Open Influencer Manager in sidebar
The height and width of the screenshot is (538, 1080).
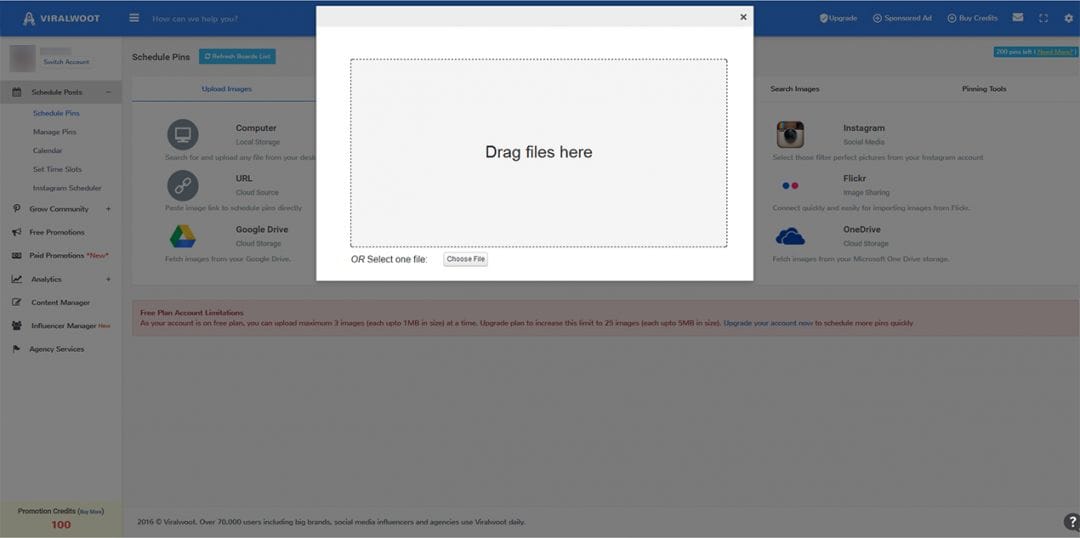pos(70,326)
